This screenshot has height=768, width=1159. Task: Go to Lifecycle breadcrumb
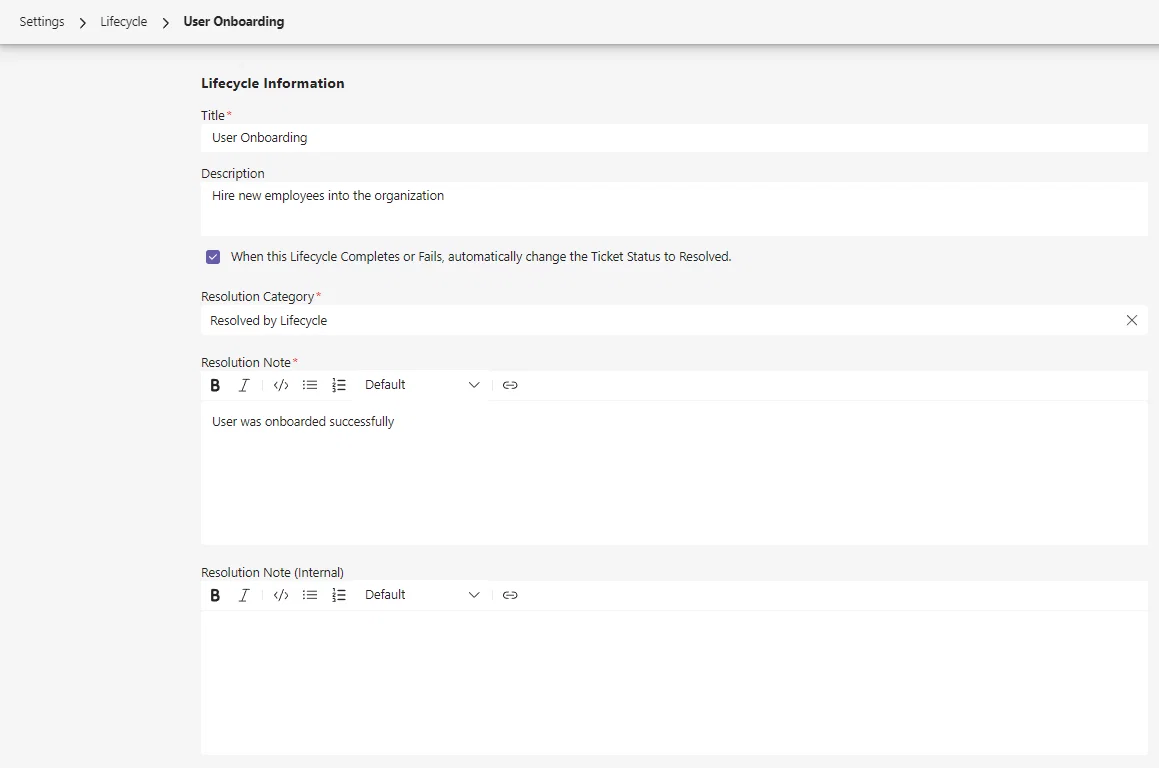pyautogui.click(x=123, y=21)
